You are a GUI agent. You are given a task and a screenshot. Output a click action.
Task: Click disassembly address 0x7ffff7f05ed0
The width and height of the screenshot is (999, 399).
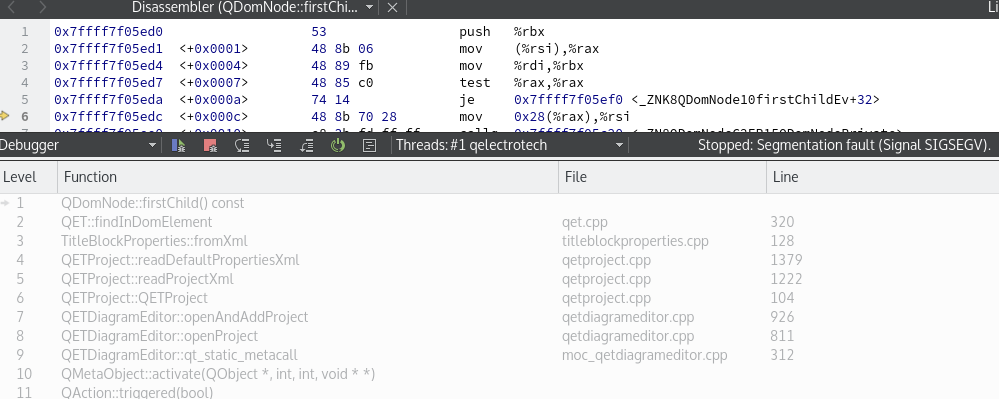(108, 32)
